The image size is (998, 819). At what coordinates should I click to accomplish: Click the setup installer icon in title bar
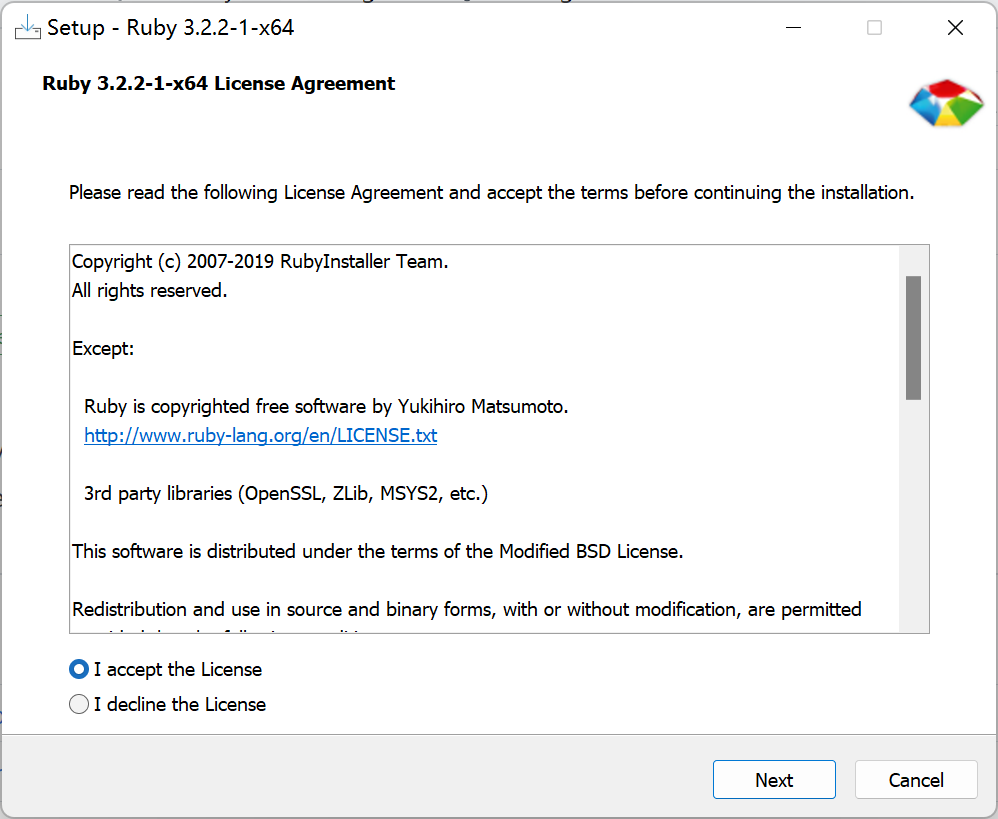[27, 28]
